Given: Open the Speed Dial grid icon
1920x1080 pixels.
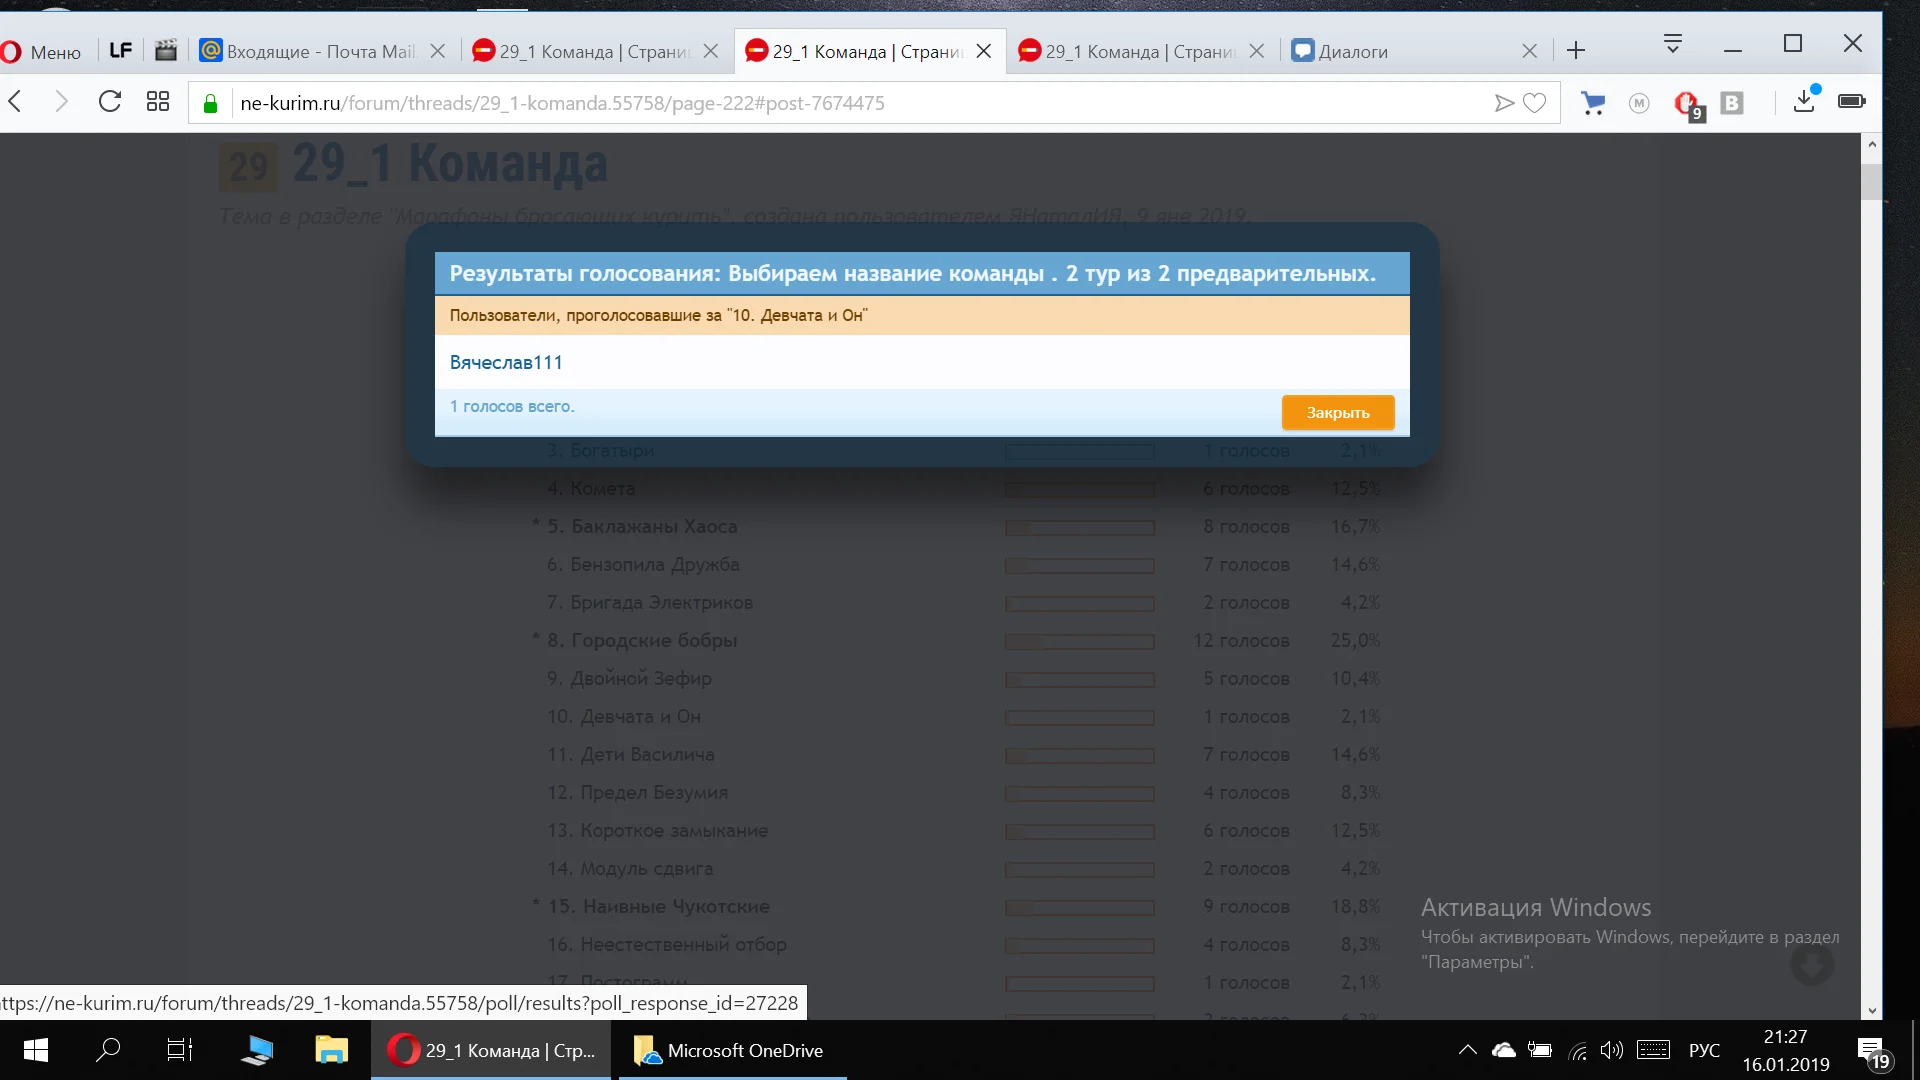Looking at the screenshot, I should tap(158, 102).
